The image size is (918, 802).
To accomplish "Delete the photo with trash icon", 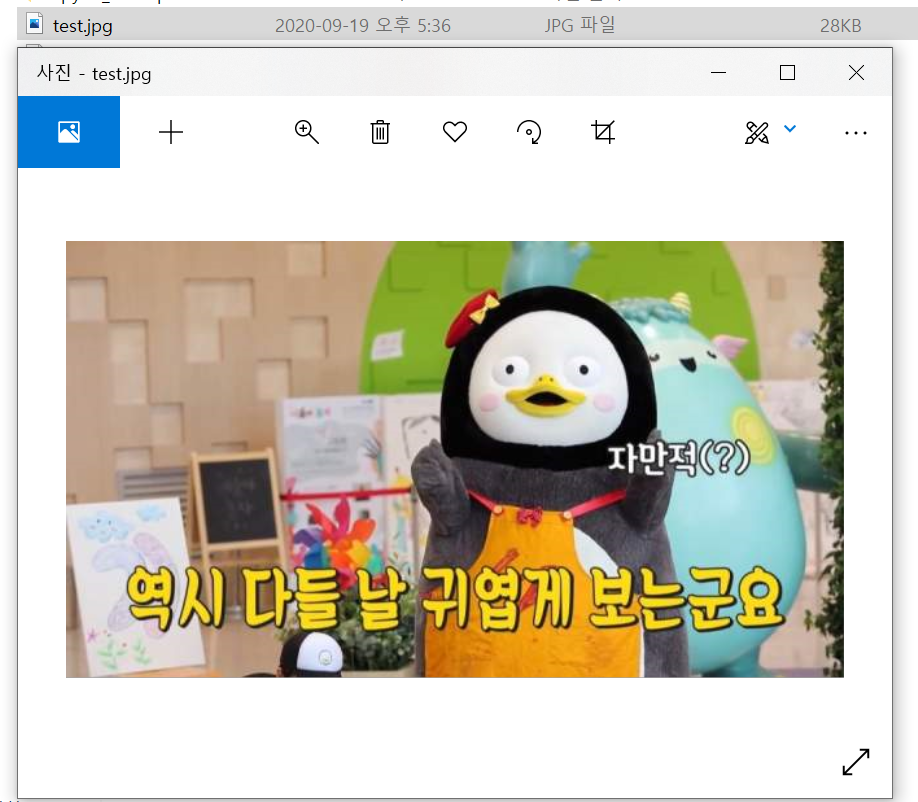I will [x=380, y=132].
